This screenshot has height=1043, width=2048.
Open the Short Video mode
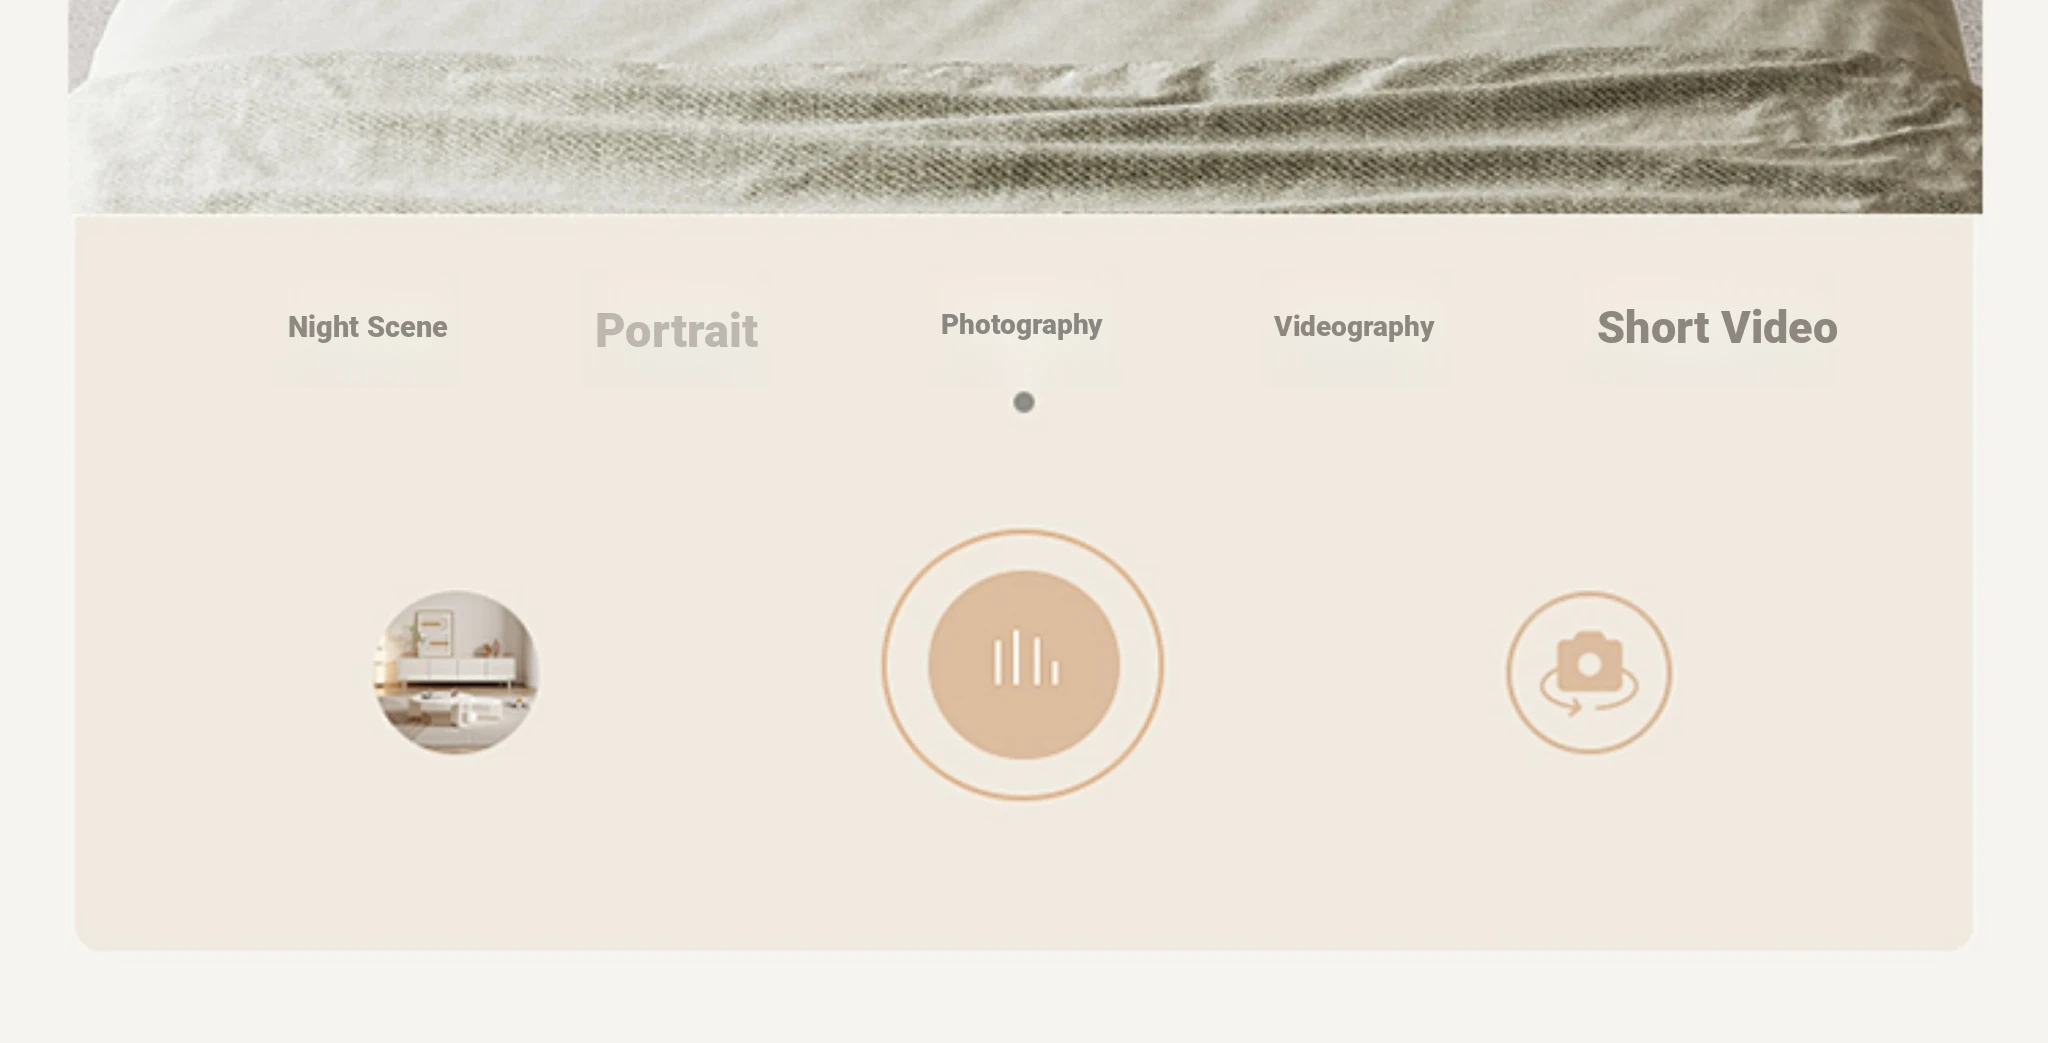pyautogui.click(x=1717, y=328)
